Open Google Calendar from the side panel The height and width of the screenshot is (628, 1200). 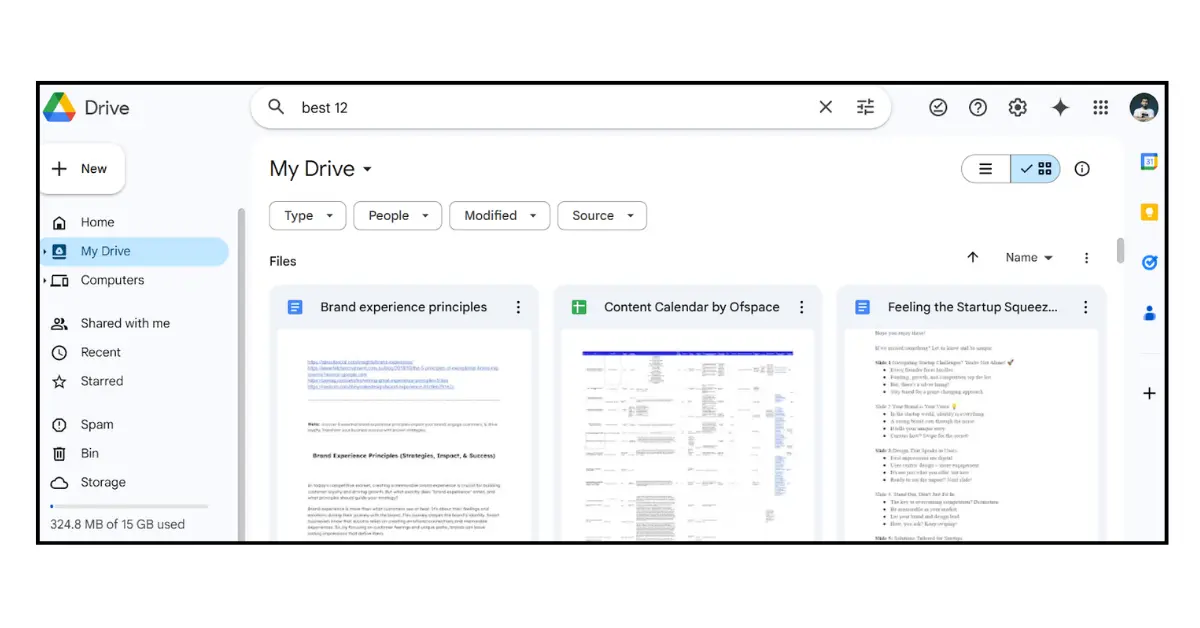(1148, 161)
